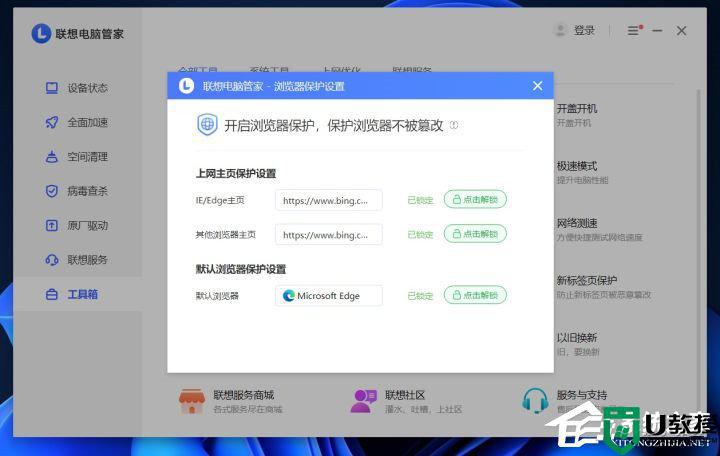Open the 以旧换新 tool

click(577, 338)
